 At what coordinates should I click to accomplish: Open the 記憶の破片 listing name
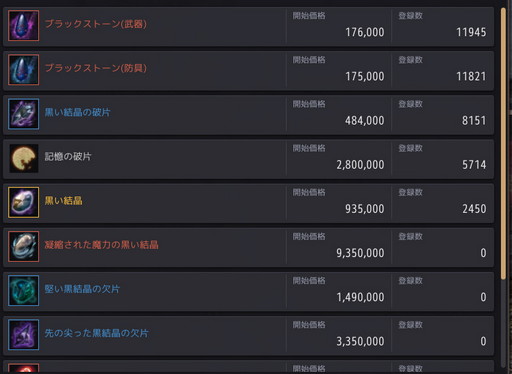pyautogui.click(x=68, y=156)
